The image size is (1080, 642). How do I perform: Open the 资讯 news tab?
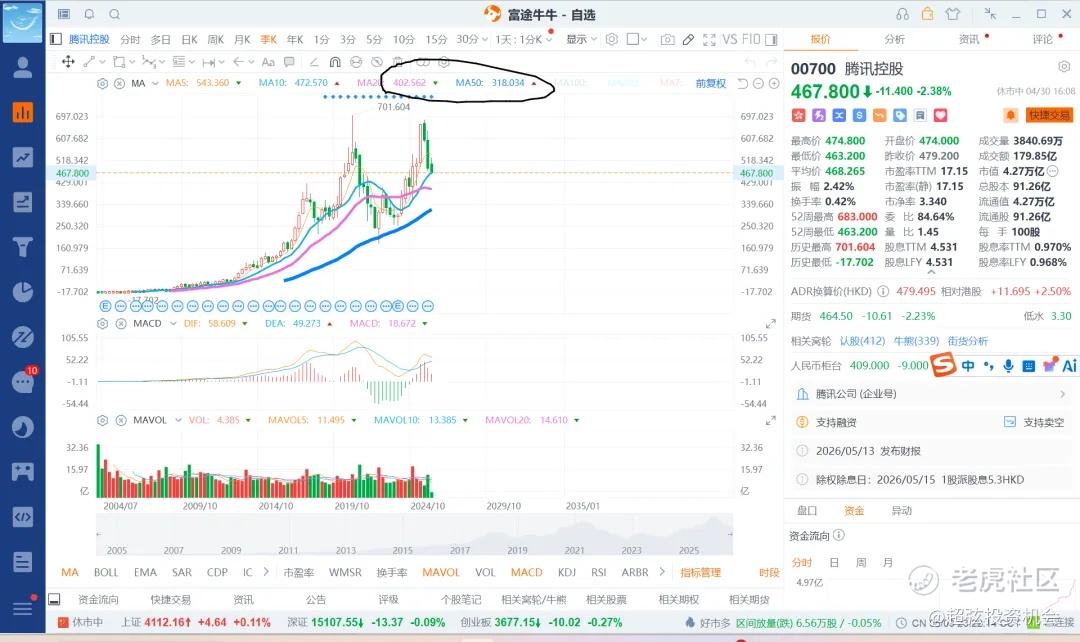click(x=969, y=39)
